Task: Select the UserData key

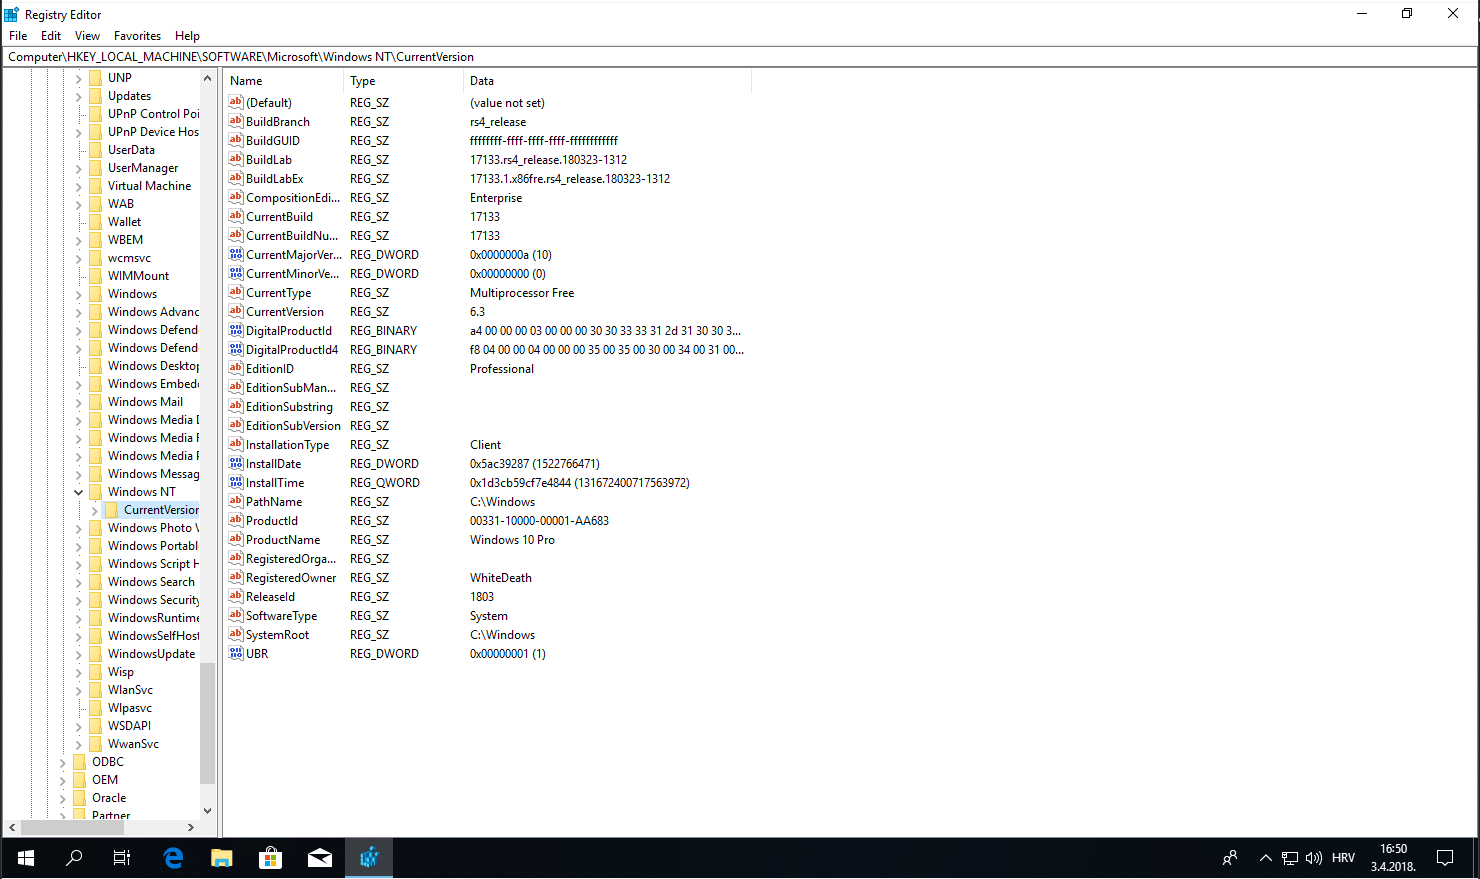Action: 131,150
